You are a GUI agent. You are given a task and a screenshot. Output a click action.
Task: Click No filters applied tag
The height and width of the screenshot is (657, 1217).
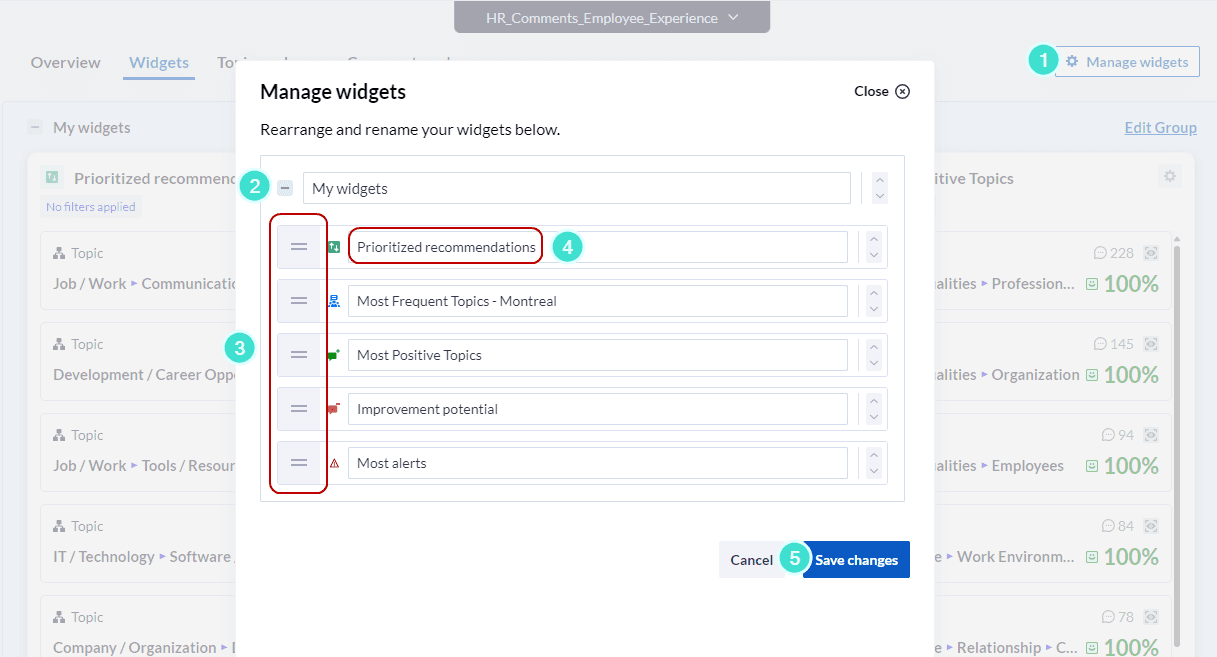click(91, 207)
